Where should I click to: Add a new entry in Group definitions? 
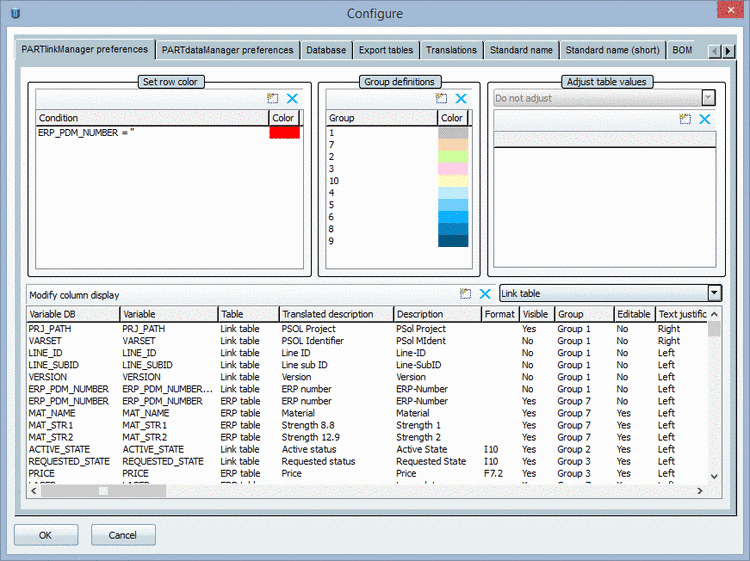[x=441, y=98]
